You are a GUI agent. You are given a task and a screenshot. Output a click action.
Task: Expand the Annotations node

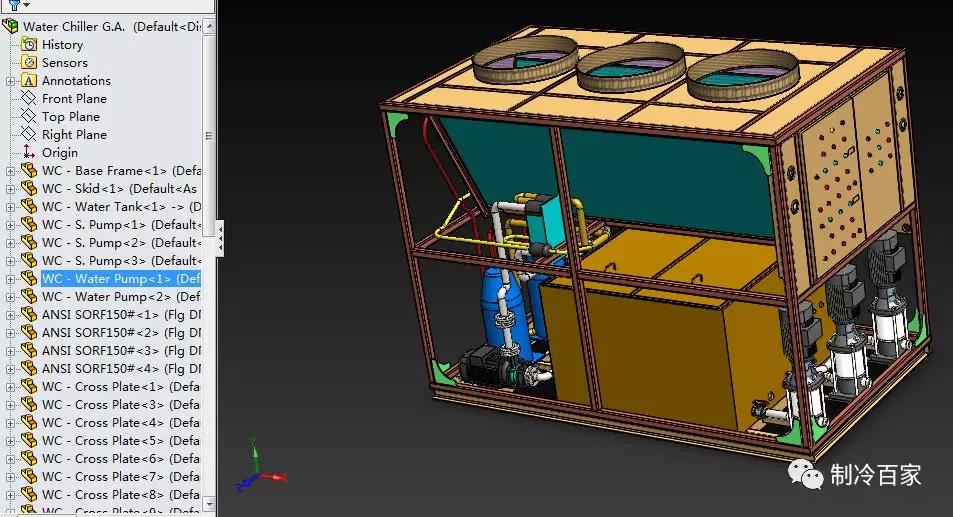(x=11, y=81)
